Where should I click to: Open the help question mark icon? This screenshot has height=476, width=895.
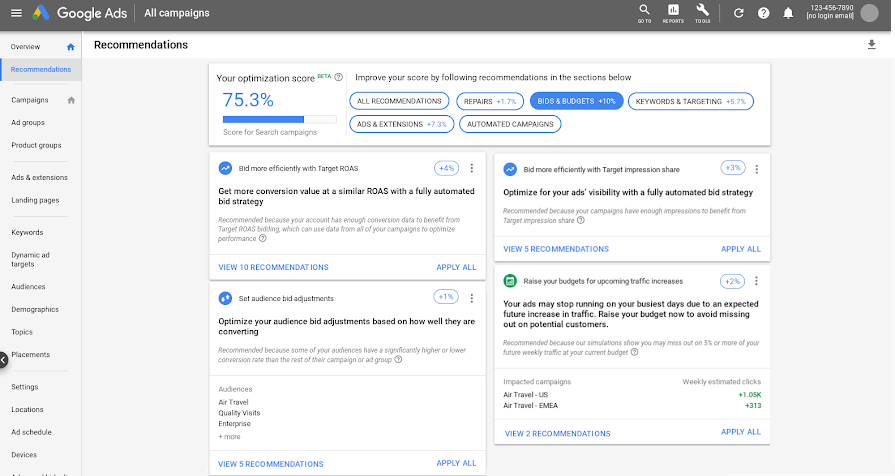pyautogui.click(x=764, y=13)
